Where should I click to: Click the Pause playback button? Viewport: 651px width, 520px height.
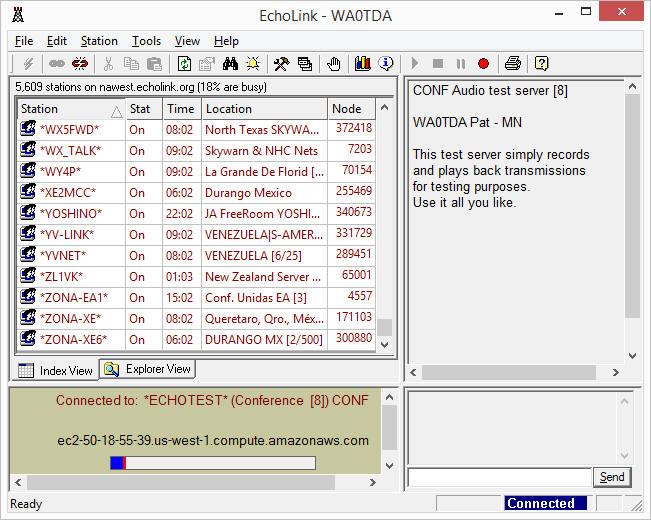(461, 64)
